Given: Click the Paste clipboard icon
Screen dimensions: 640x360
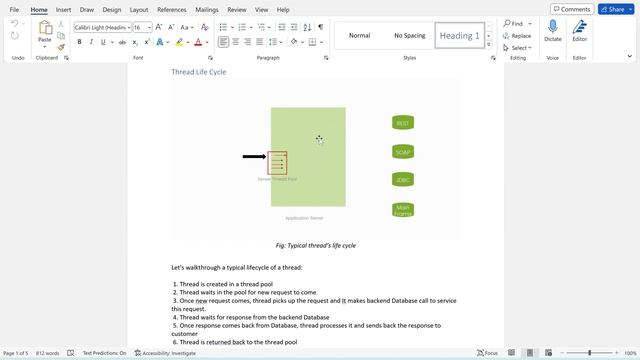Looking at the screenshot, I should [45, 28].
